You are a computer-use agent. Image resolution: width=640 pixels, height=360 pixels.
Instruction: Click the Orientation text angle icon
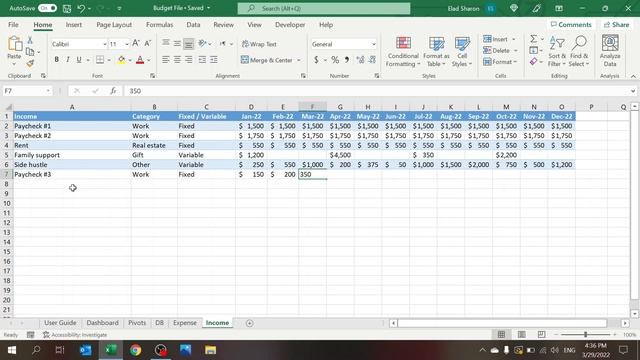click(202, 43)
